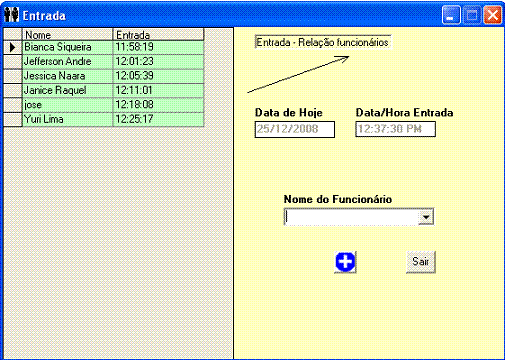Image resolution: width=505 pixels, height=360 pixels.
Task: Click the Data de Hoje field
Action: click(295, 129)
